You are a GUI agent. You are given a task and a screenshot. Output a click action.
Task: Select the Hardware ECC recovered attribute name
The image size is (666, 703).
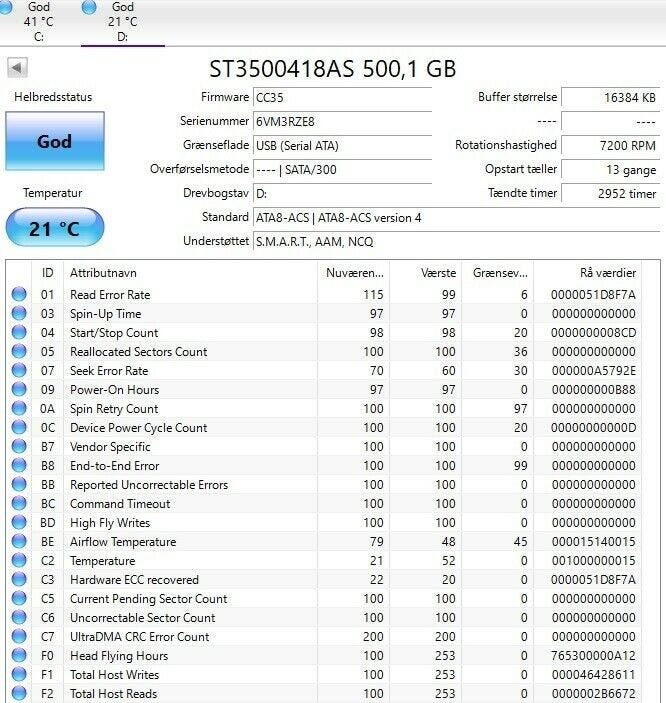134,580
